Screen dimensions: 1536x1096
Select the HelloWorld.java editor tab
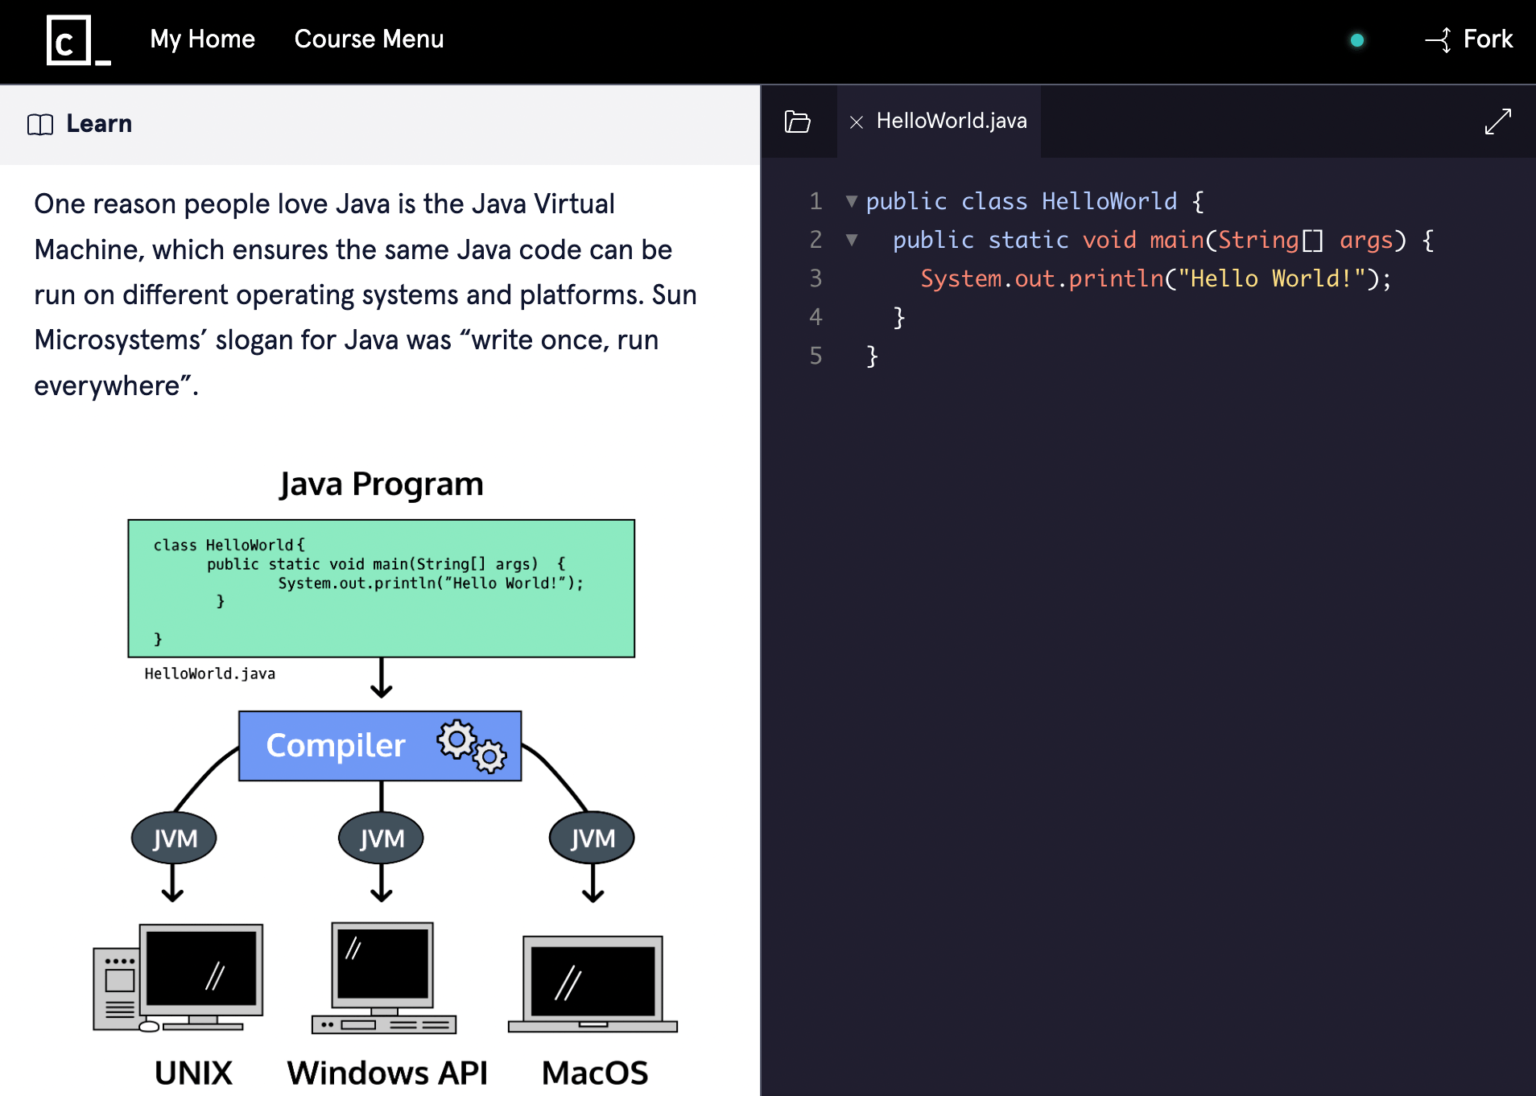click(951, 121)
